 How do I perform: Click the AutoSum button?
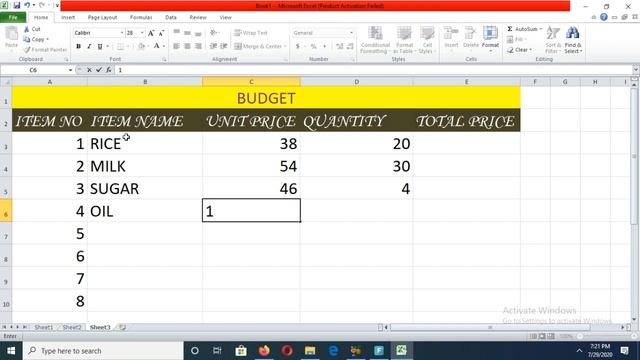524,29
